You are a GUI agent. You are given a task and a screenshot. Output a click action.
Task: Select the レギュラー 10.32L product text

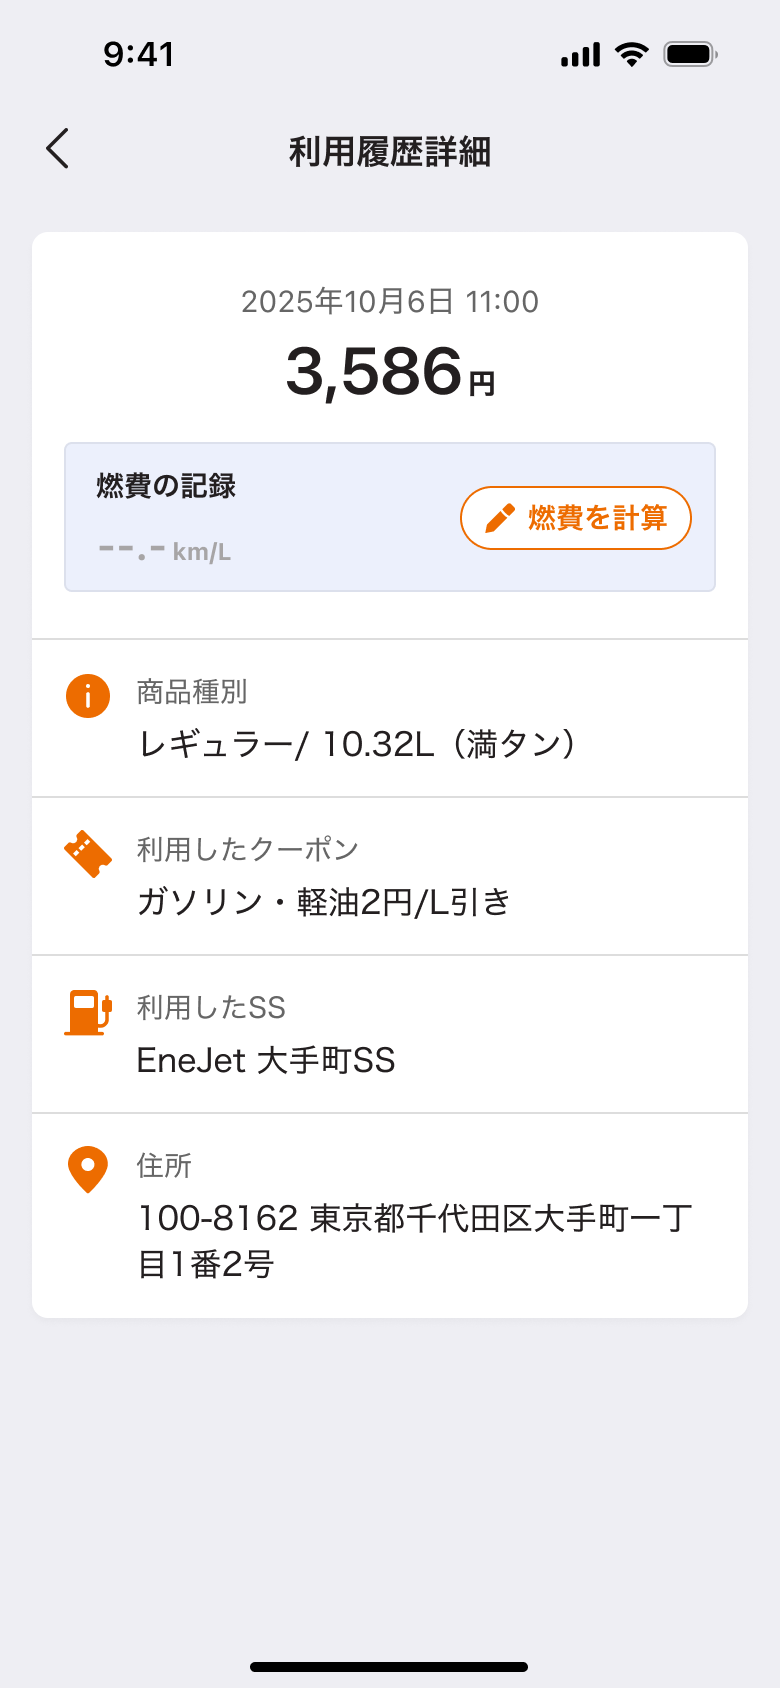(357, 744)
